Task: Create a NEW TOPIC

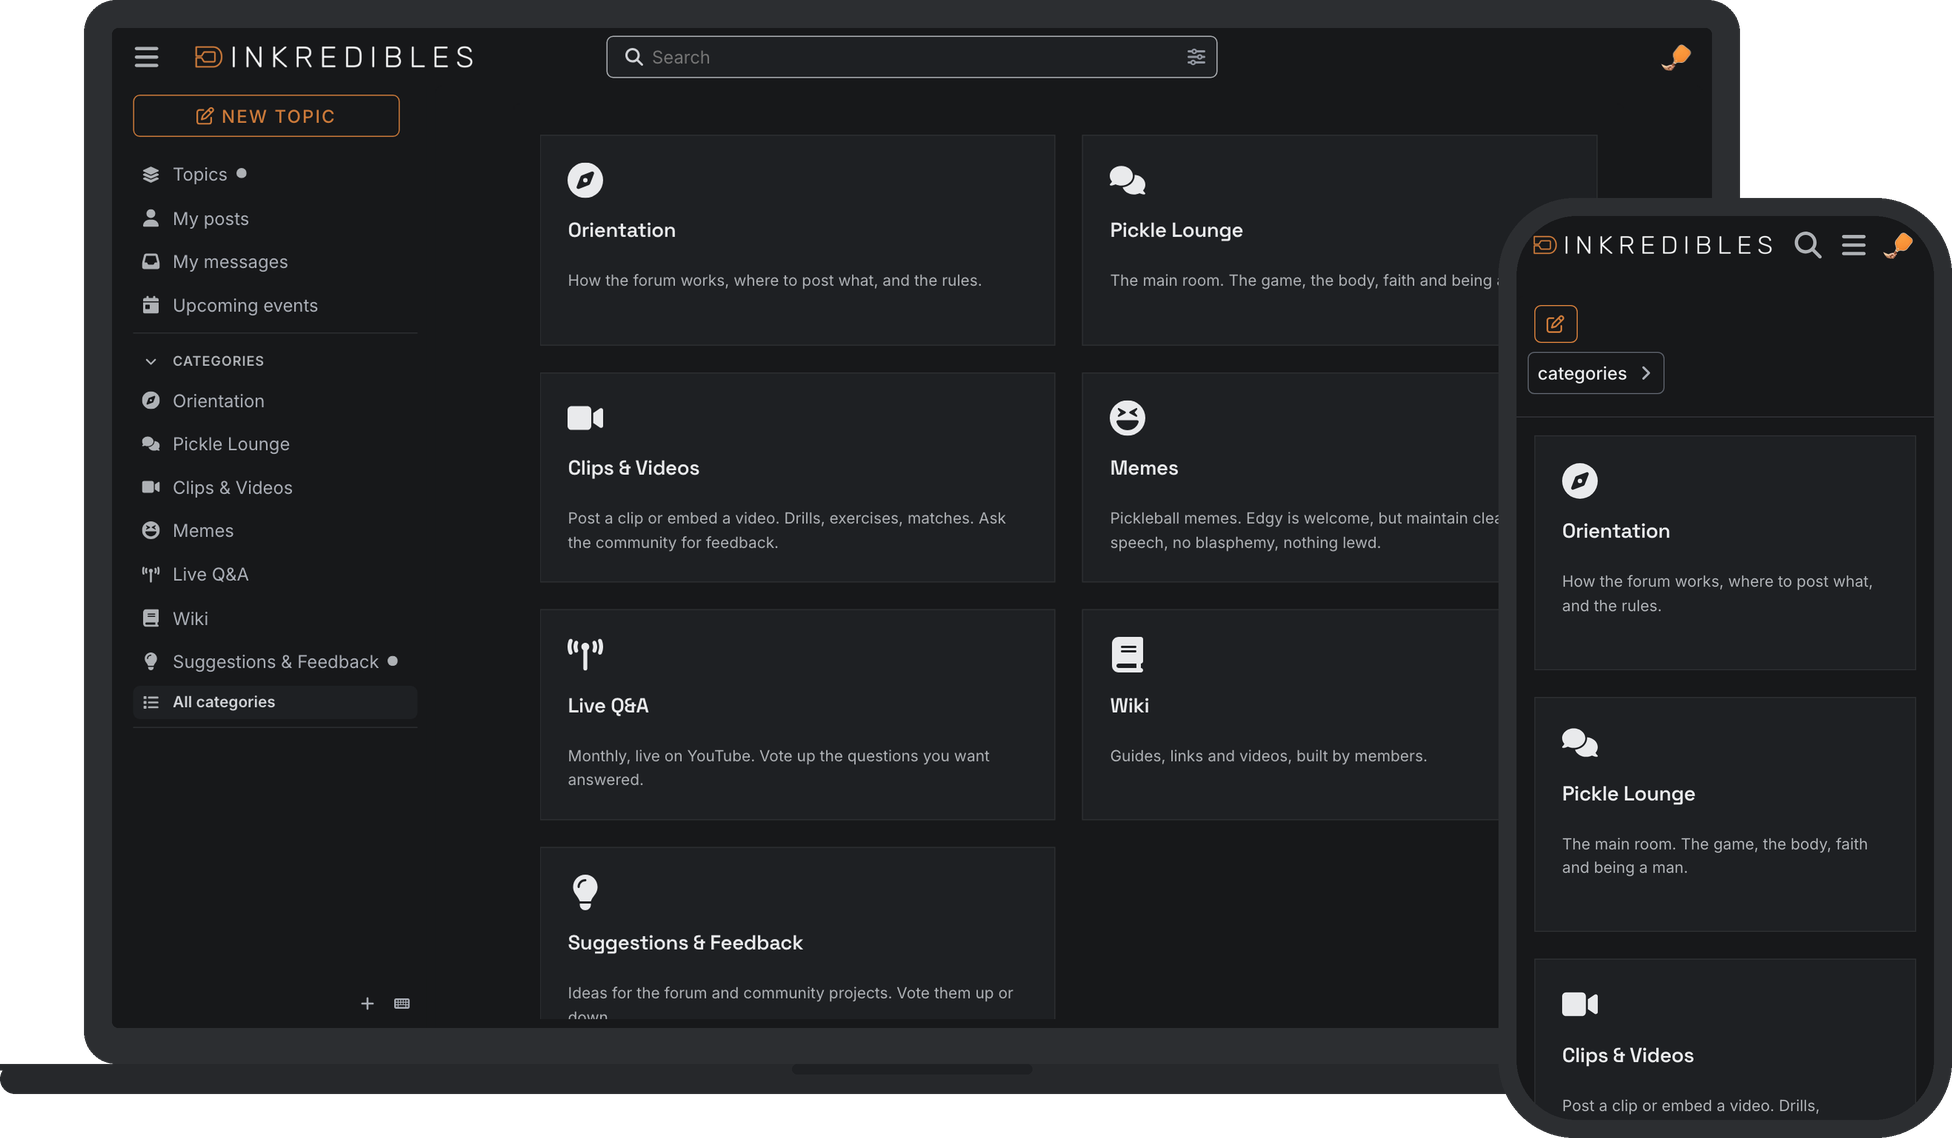Action: 266,116
